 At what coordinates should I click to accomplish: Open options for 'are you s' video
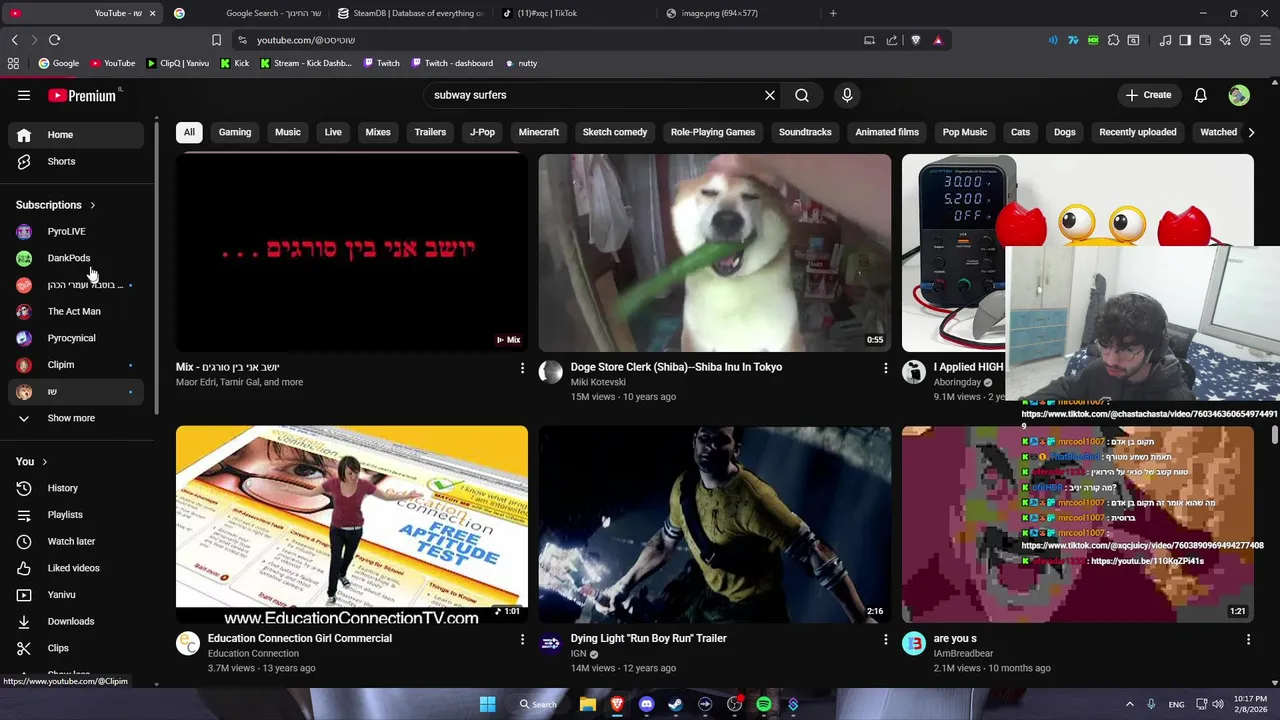click(1248, 639)
